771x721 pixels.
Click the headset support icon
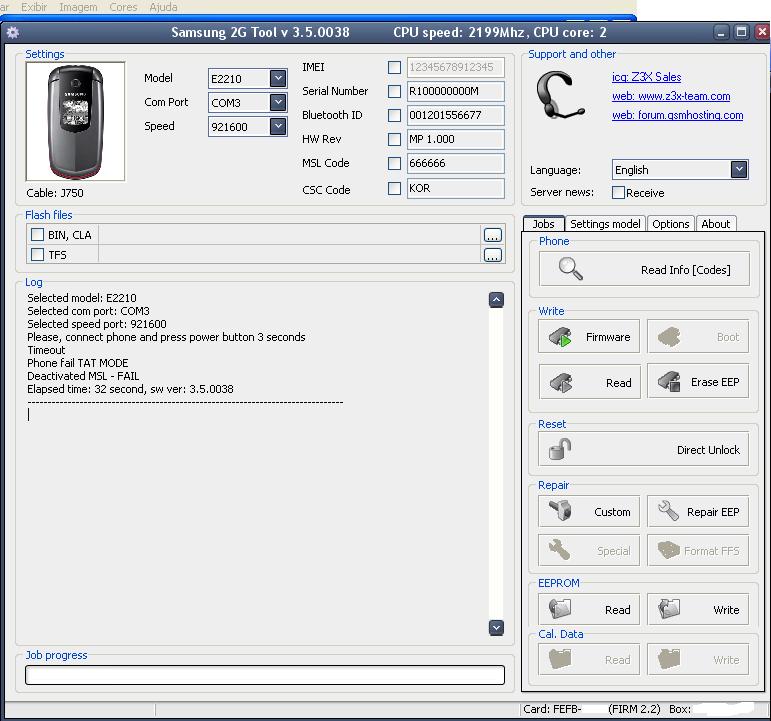[x=560, y=95]
